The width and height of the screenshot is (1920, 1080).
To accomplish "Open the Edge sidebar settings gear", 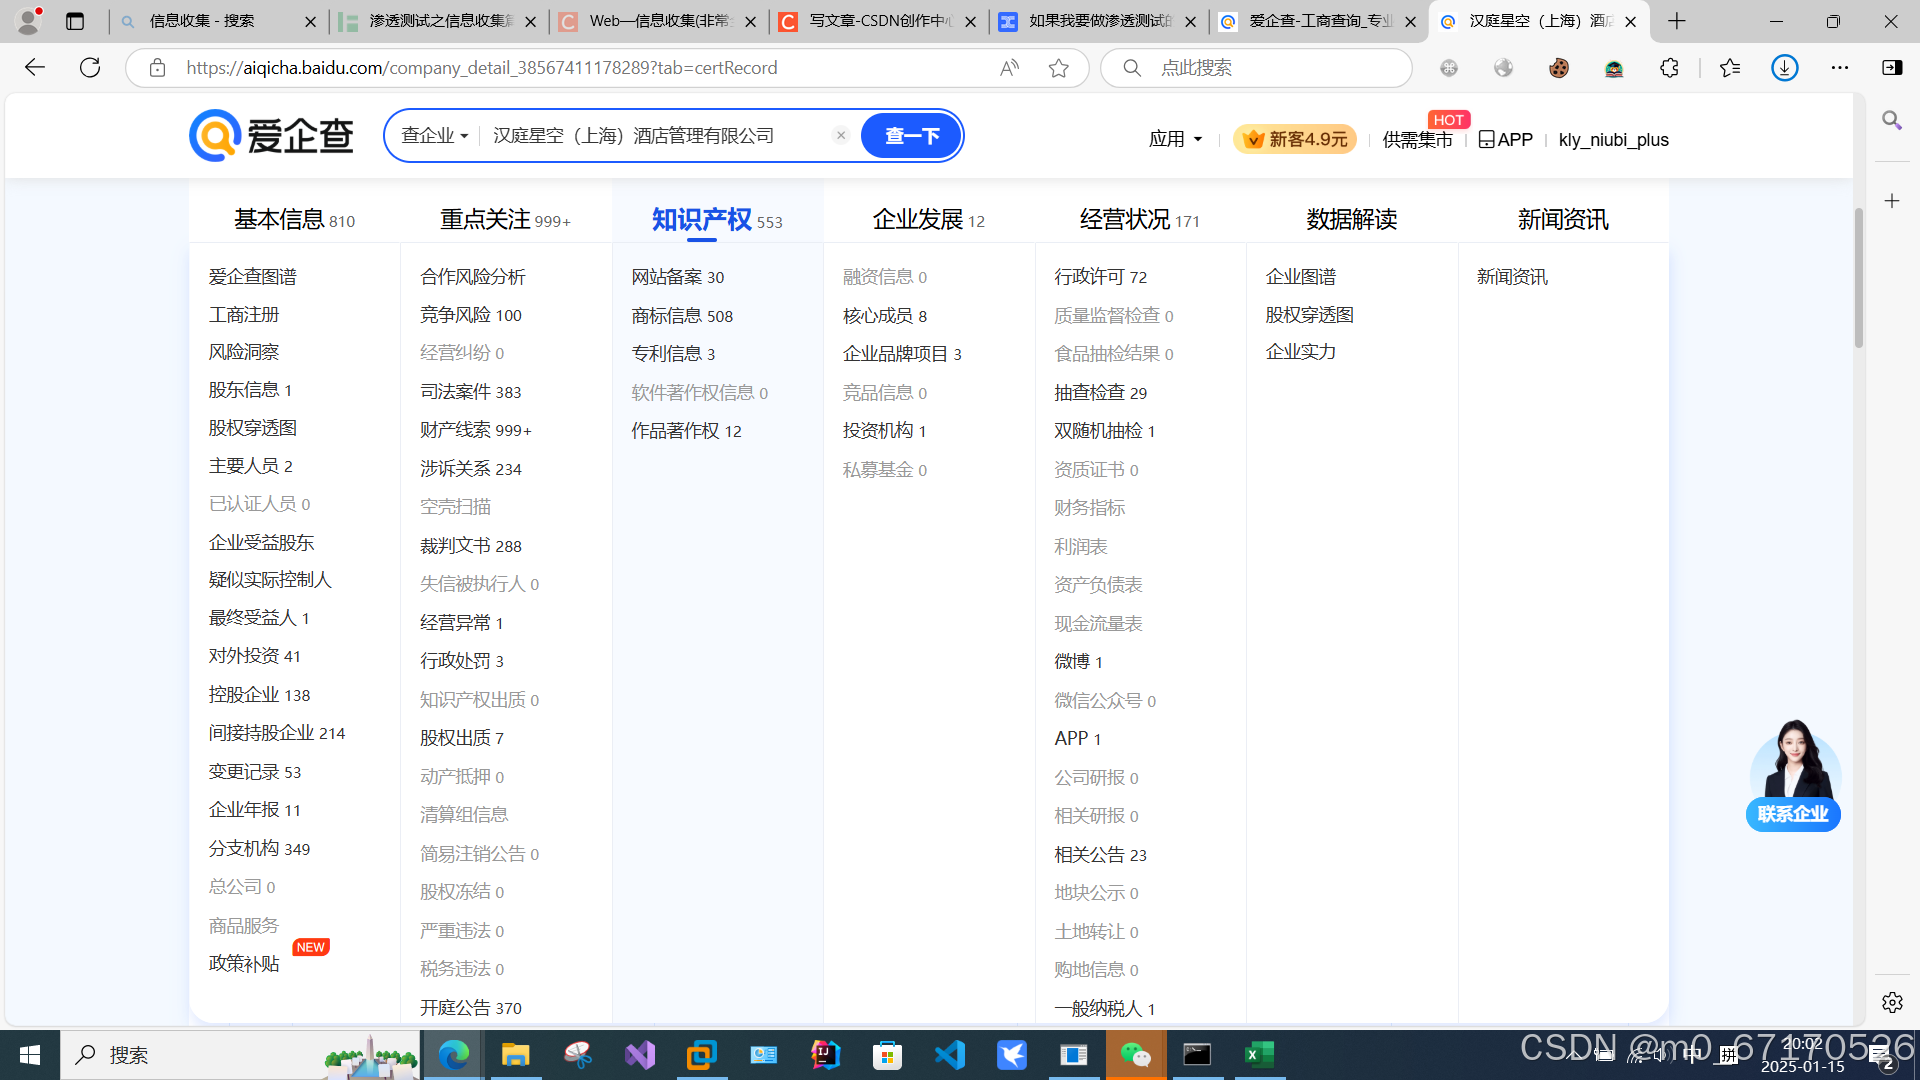I will point(1891,1002).
